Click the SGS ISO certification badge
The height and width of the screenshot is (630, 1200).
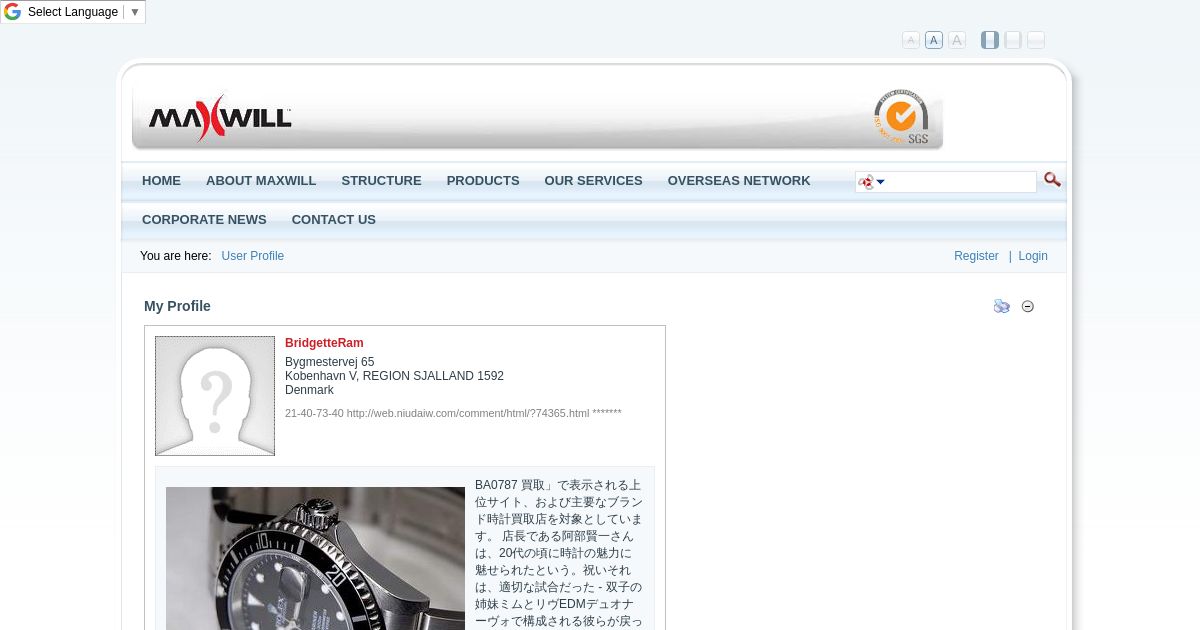pyautogui.click(x=901, y=117)
